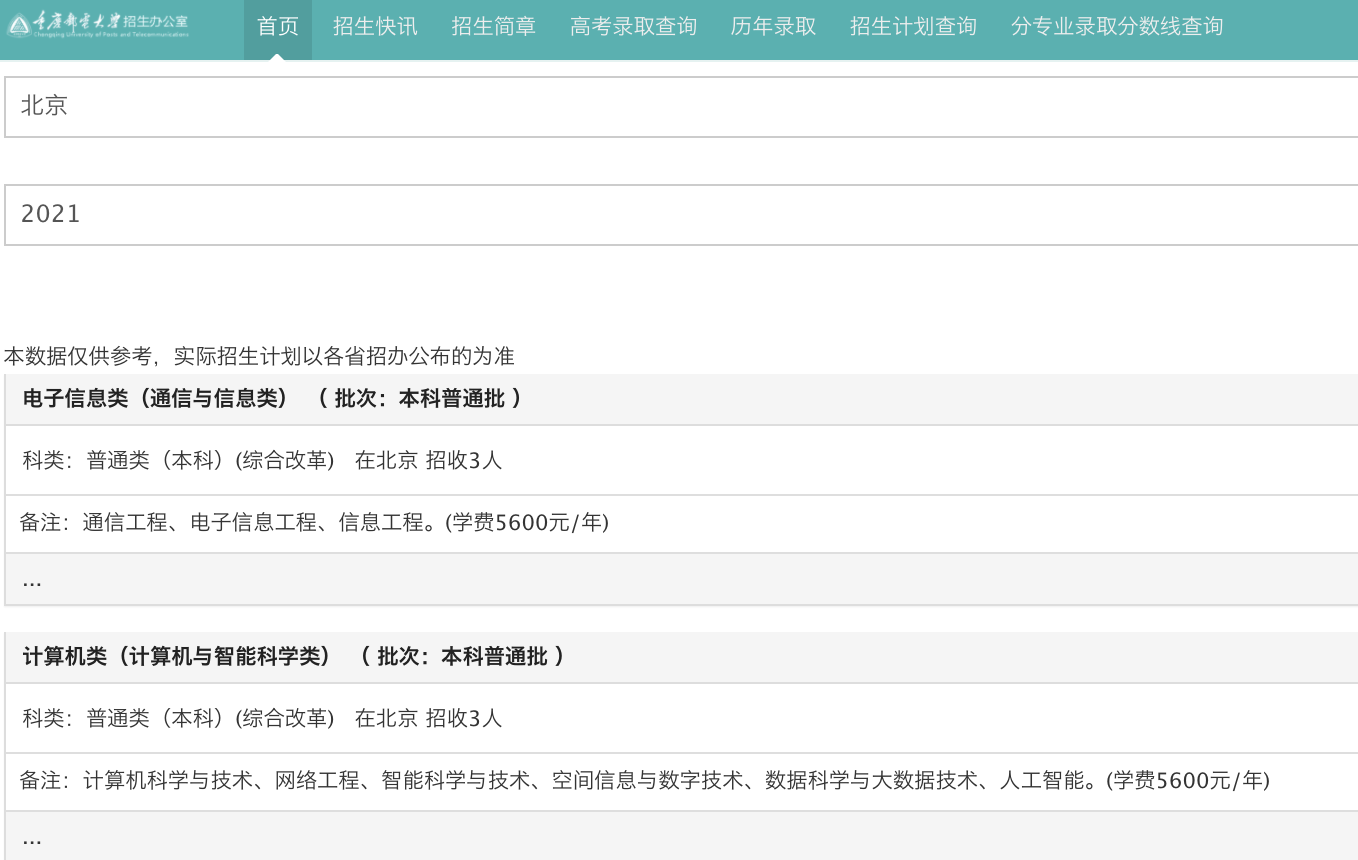This screenshot has width=1358, height=860.
Task: Click the 备注 row listing 计算机科学与技术 majors
Action: coord(644,780)
